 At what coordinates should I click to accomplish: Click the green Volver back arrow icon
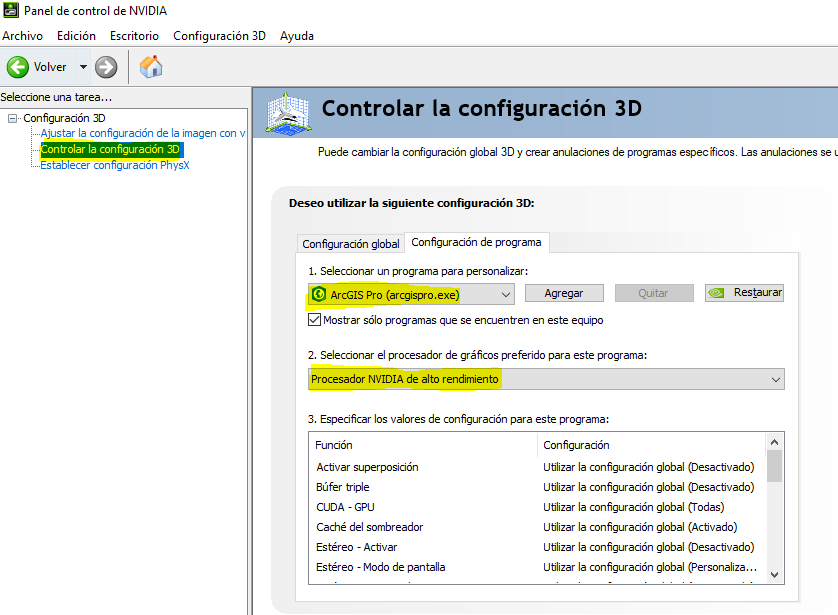18,67
